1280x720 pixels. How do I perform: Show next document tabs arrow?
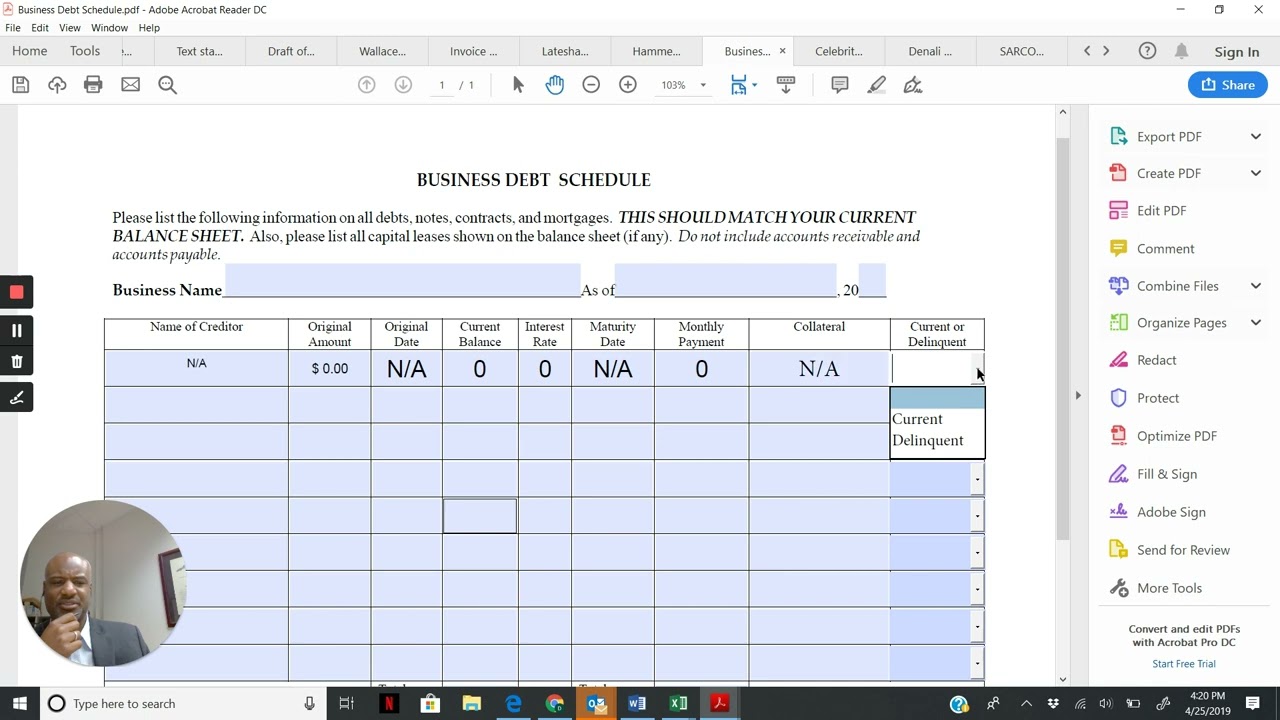coord(1106,51)
